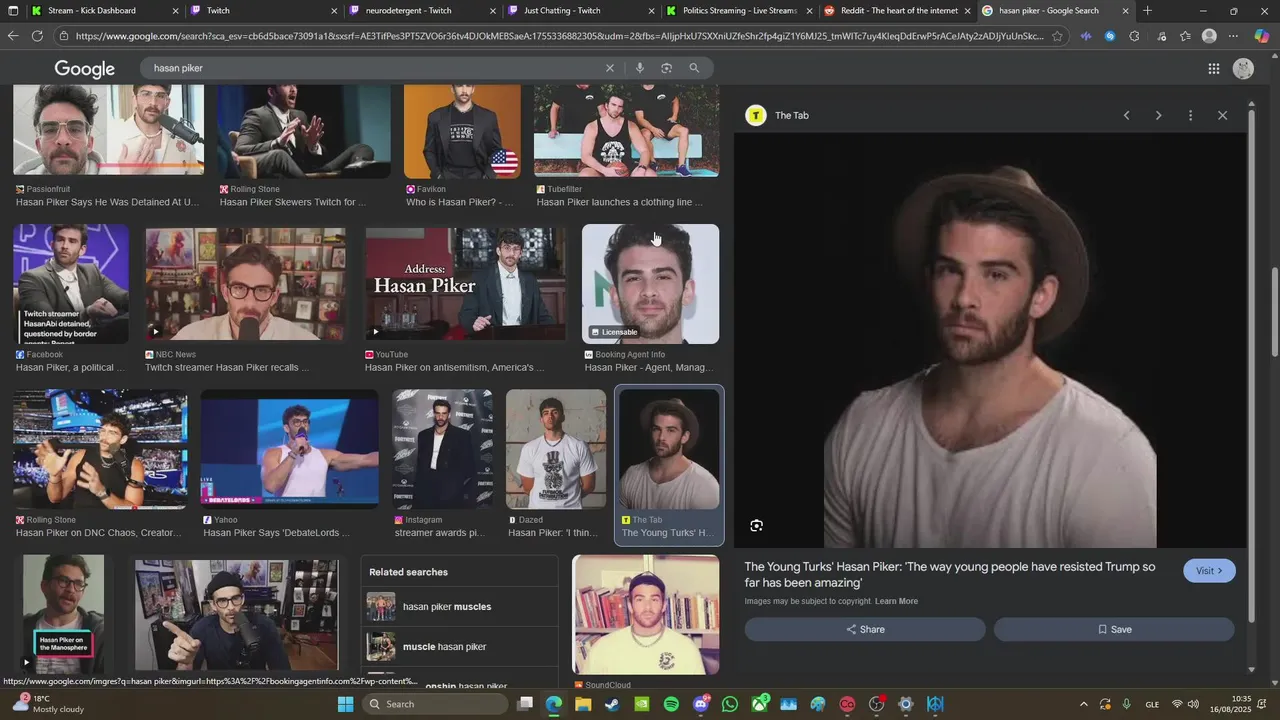The height and width of the screenshot is (720, 1280).
Task: Open Rolling Stone DNC Chaos thumbnail
Action: 100,449
